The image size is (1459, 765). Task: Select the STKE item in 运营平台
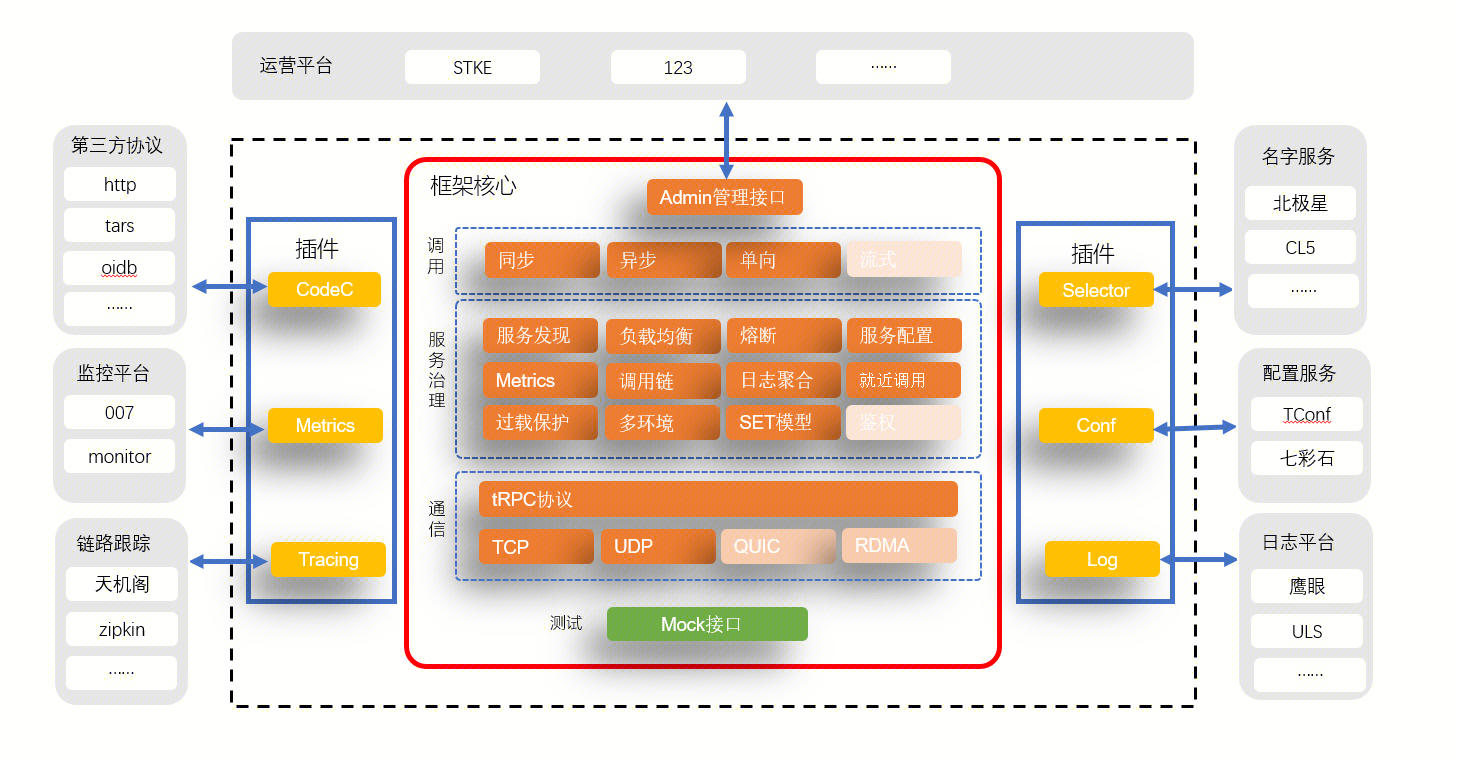click(x=472, y=68)
